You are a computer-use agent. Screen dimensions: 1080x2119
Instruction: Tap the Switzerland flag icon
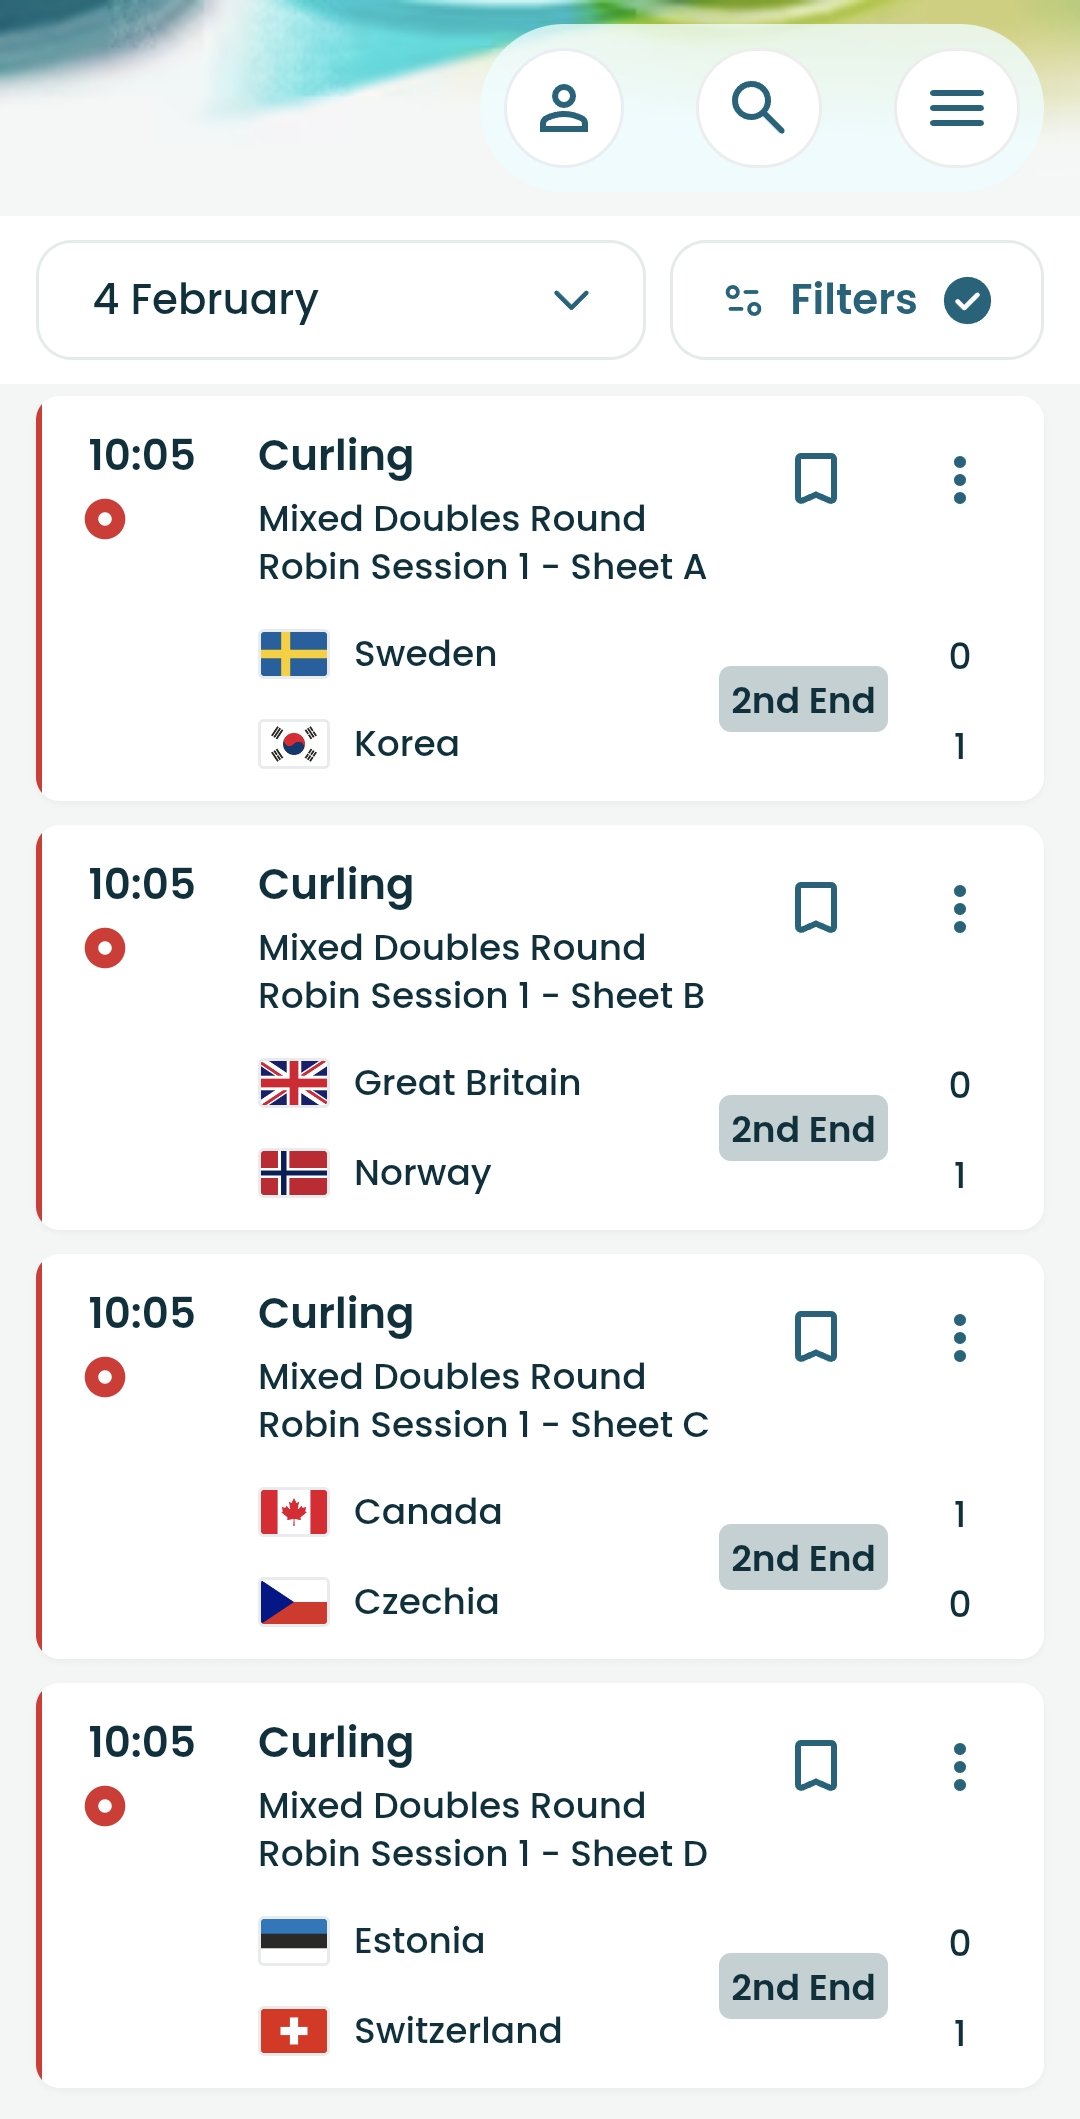pyautogui.click(x=294, y=2031)
